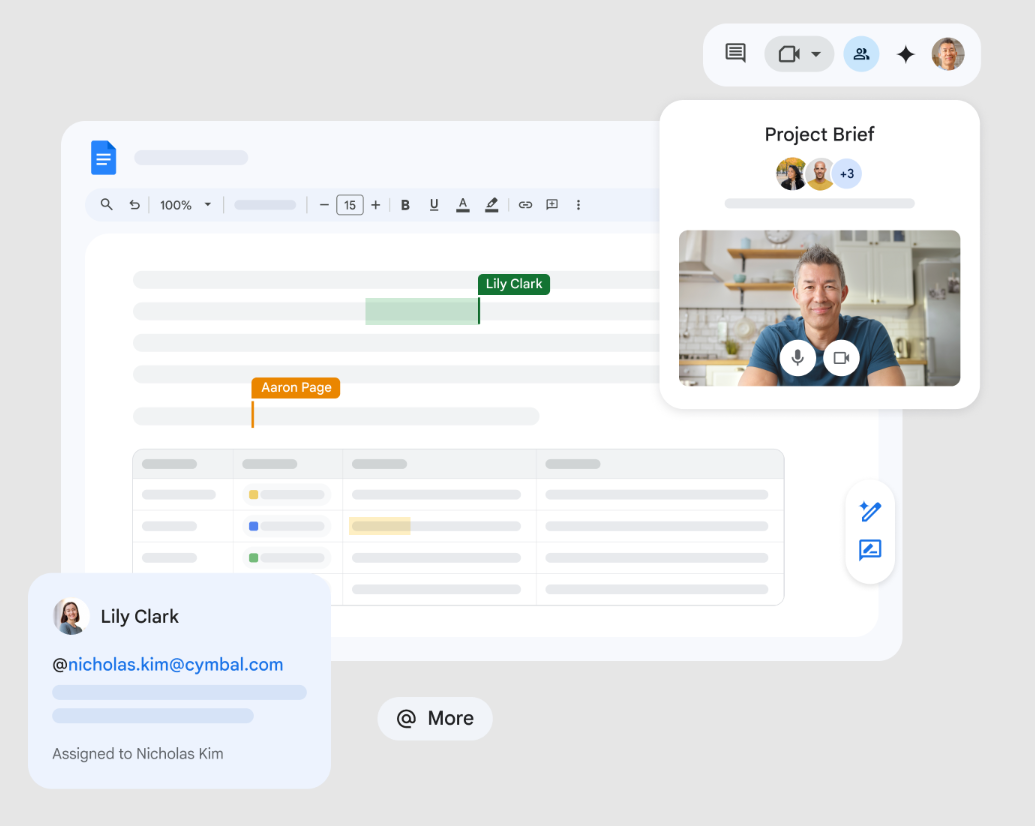Click the Aaron Page orange cursor label

click(x=296, y=388)
